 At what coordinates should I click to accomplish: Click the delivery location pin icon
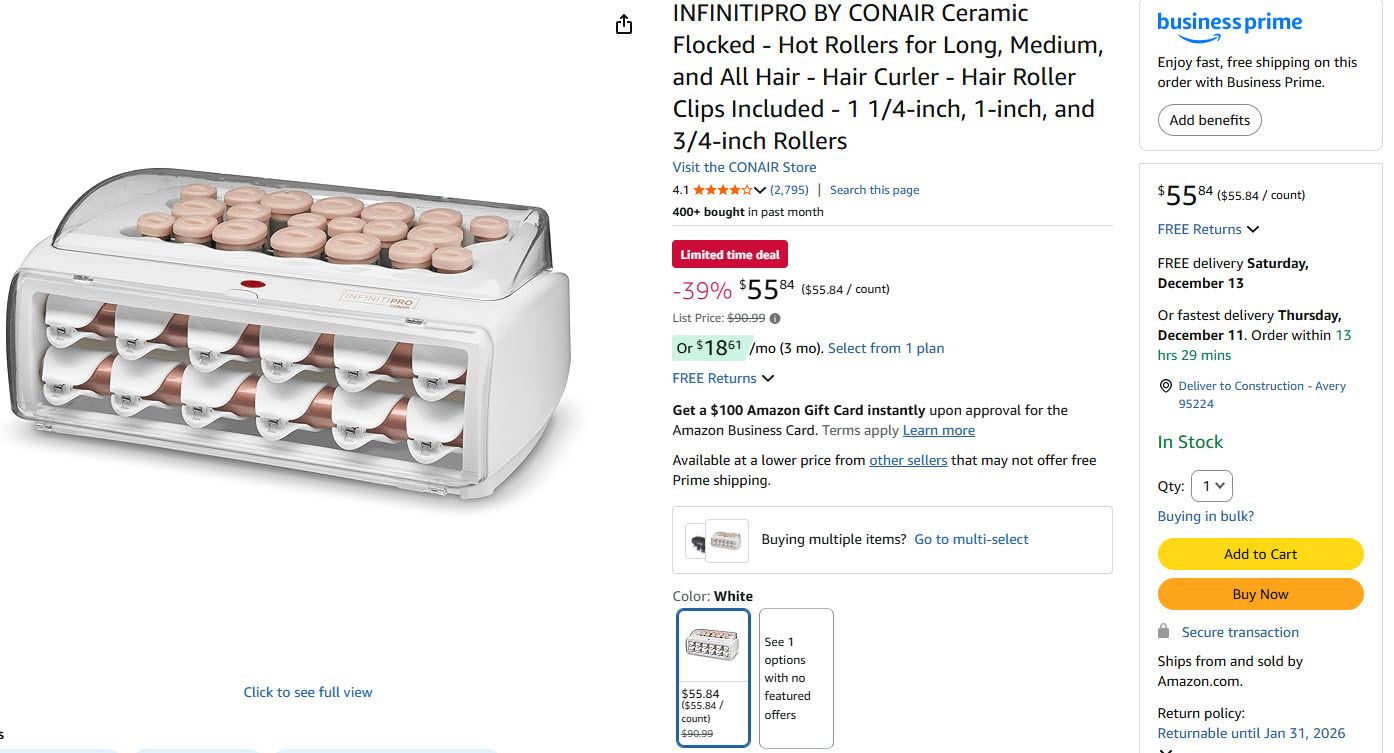pos(1165,386)
